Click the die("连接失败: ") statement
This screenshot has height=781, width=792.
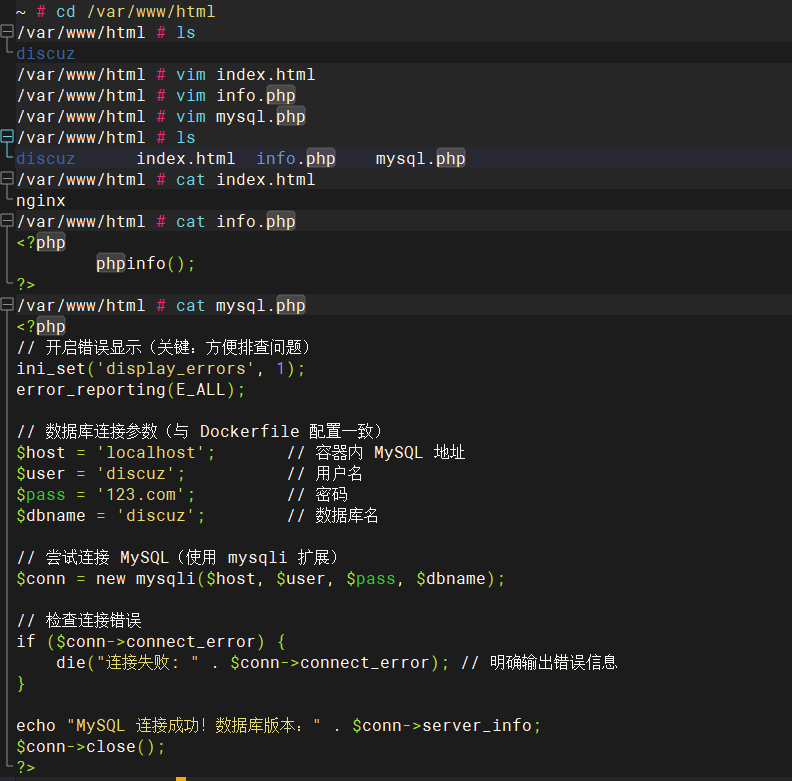coord(253,662)
